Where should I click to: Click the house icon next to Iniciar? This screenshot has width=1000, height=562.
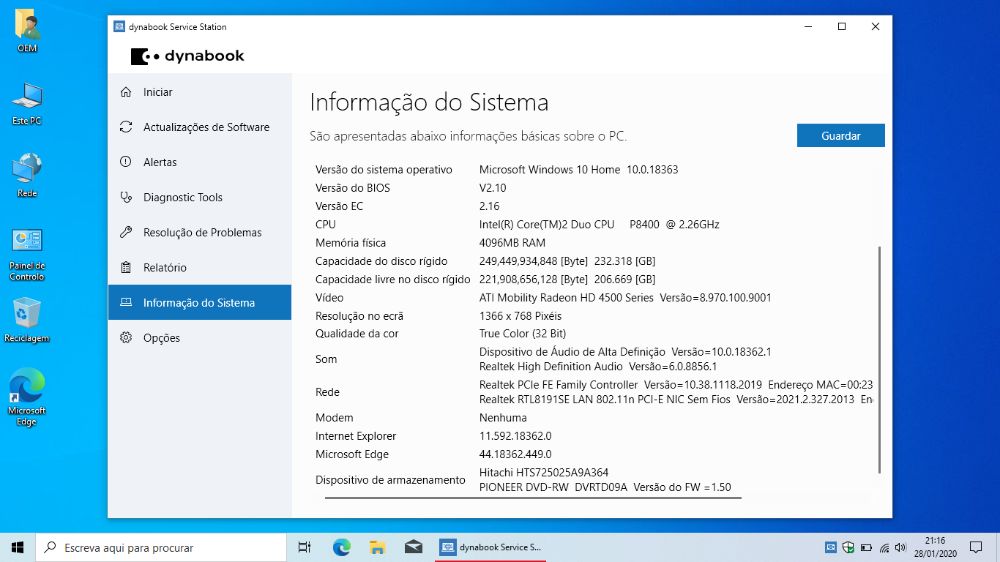pos(126,92)
